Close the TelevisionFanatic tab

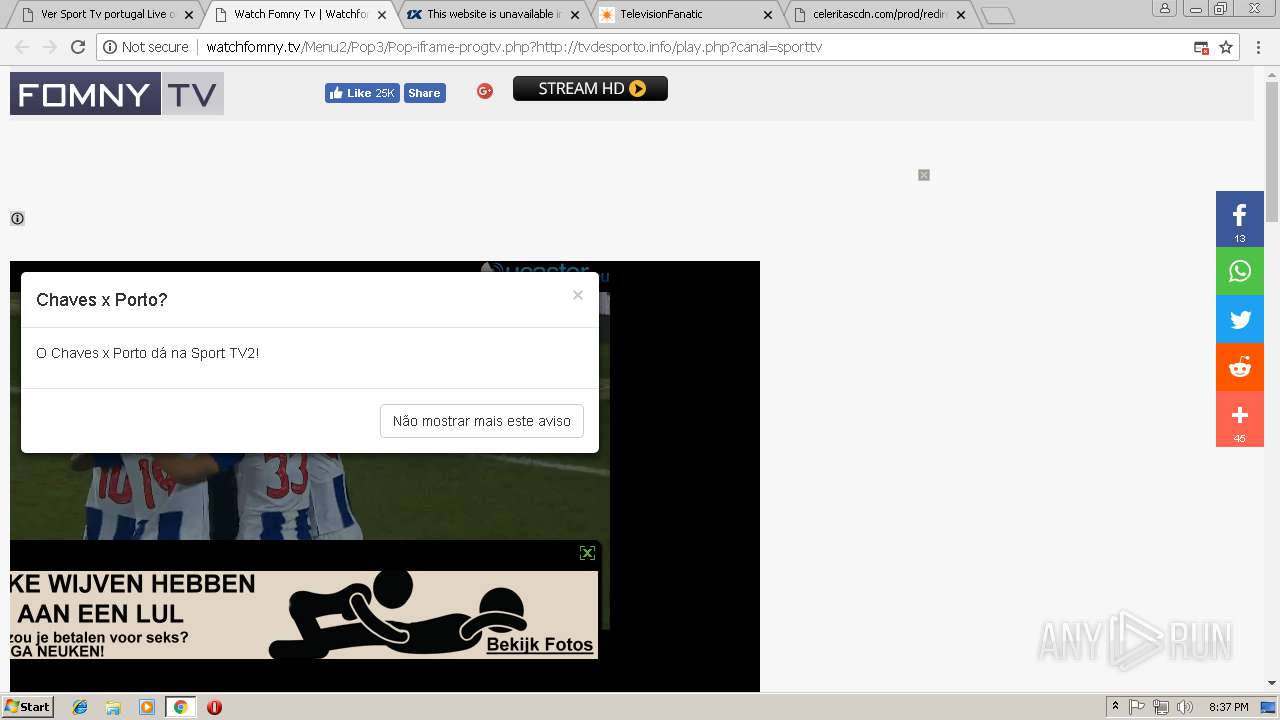[768, 15]
